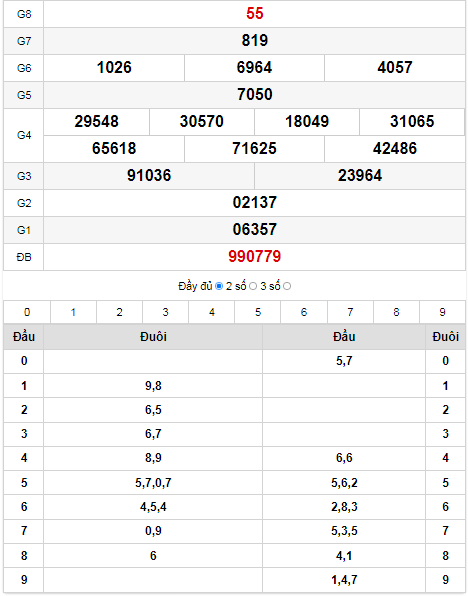Click digit filter 9 in number row

442,312
